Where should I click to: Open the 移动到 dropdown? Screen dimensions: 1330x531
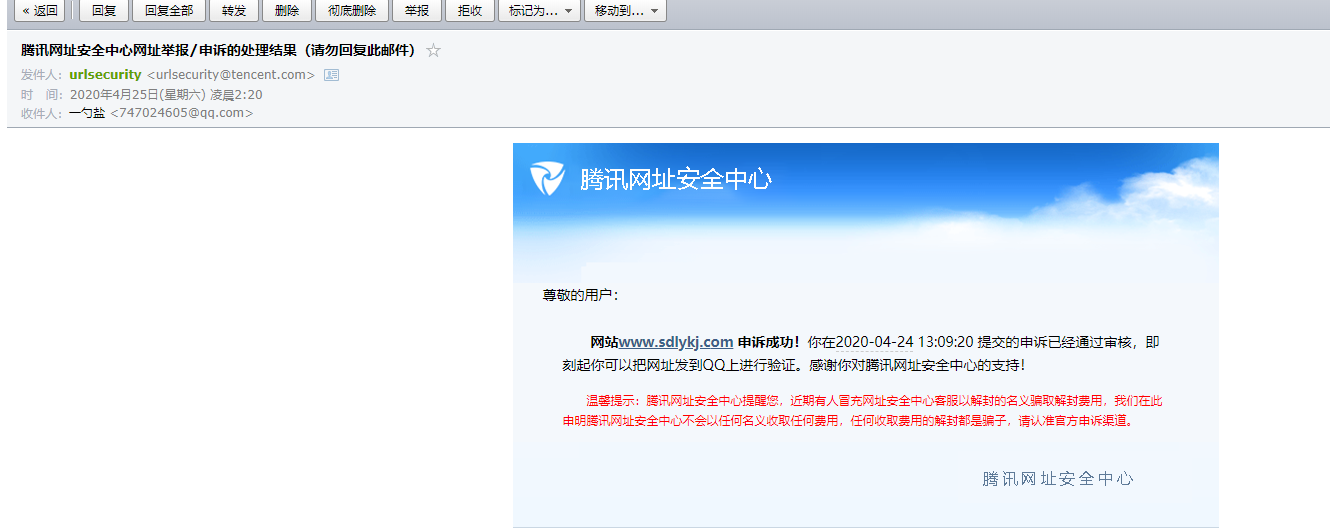tap(625, 11)
